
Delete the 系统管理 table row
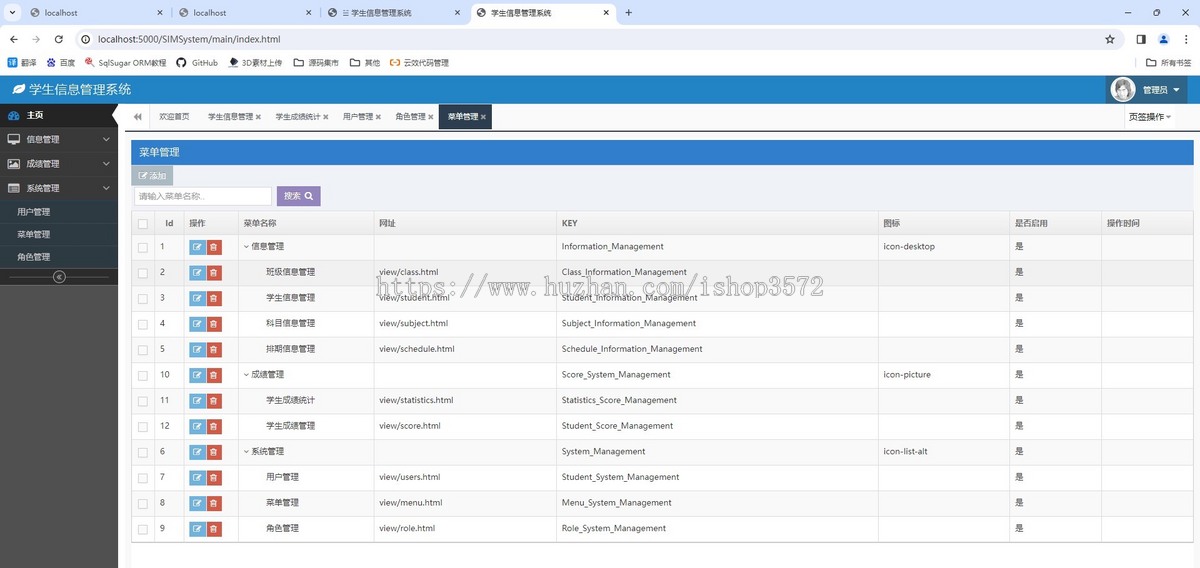click(214, 452)
